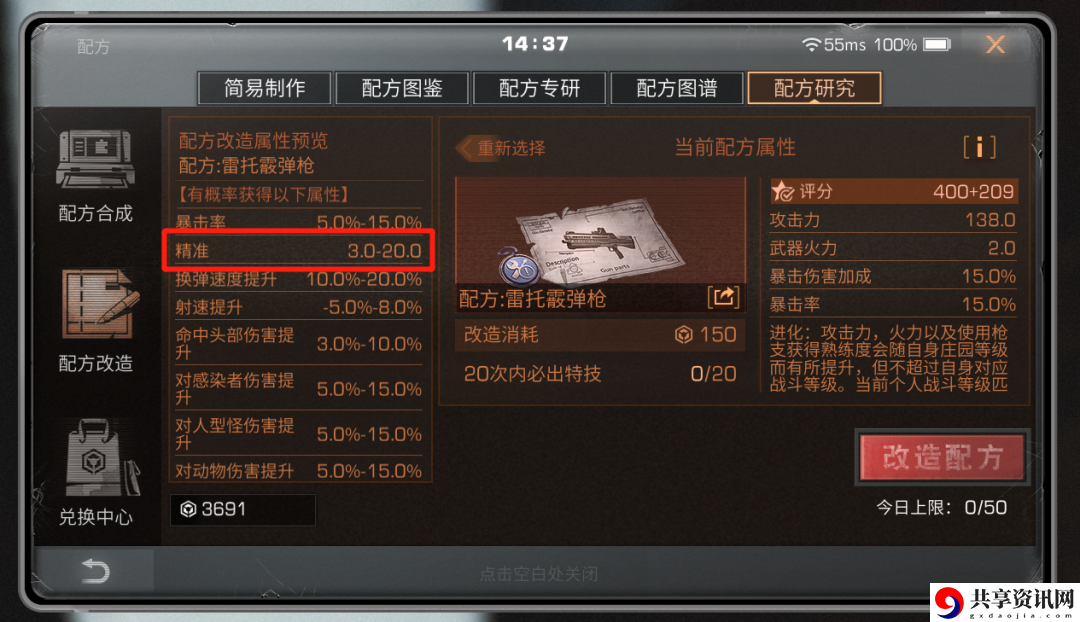Switch to the 简易制作 tab
This screenshot has width=1080, height=622.
pos(264,88)
